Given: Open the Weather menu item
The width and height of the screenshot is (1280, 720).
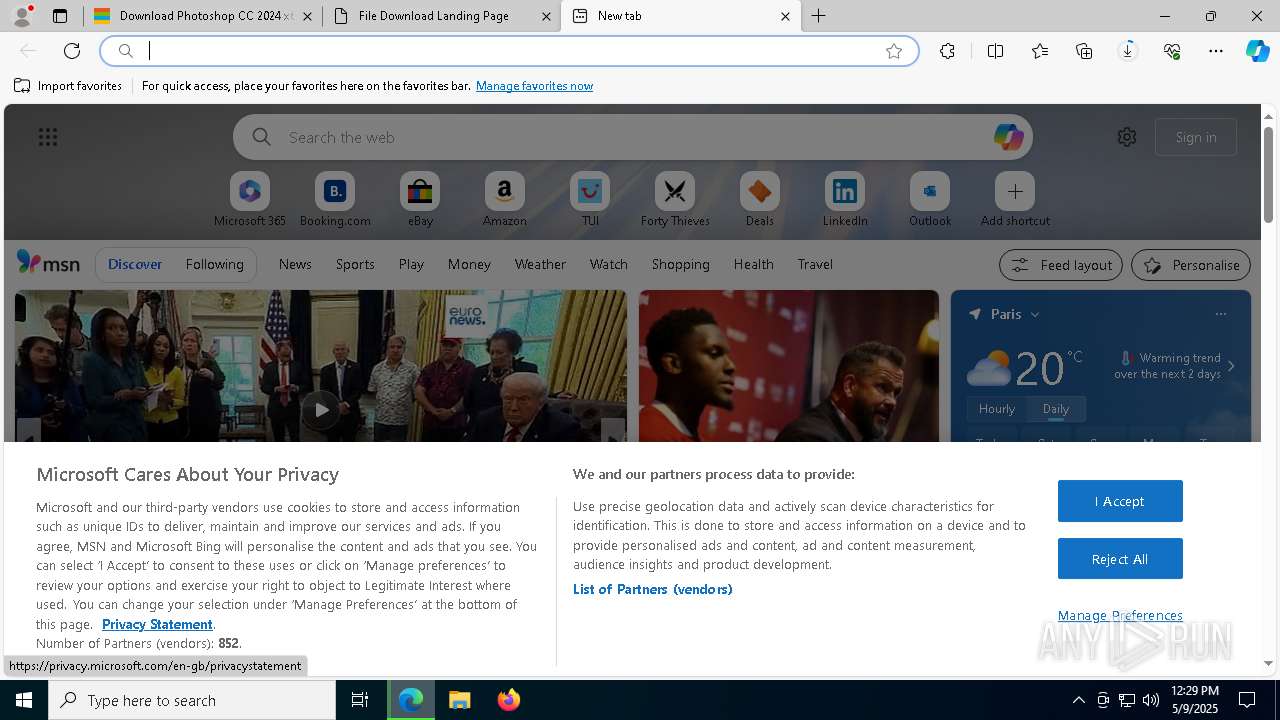Looking at the screenshot, I should [540, 264].
